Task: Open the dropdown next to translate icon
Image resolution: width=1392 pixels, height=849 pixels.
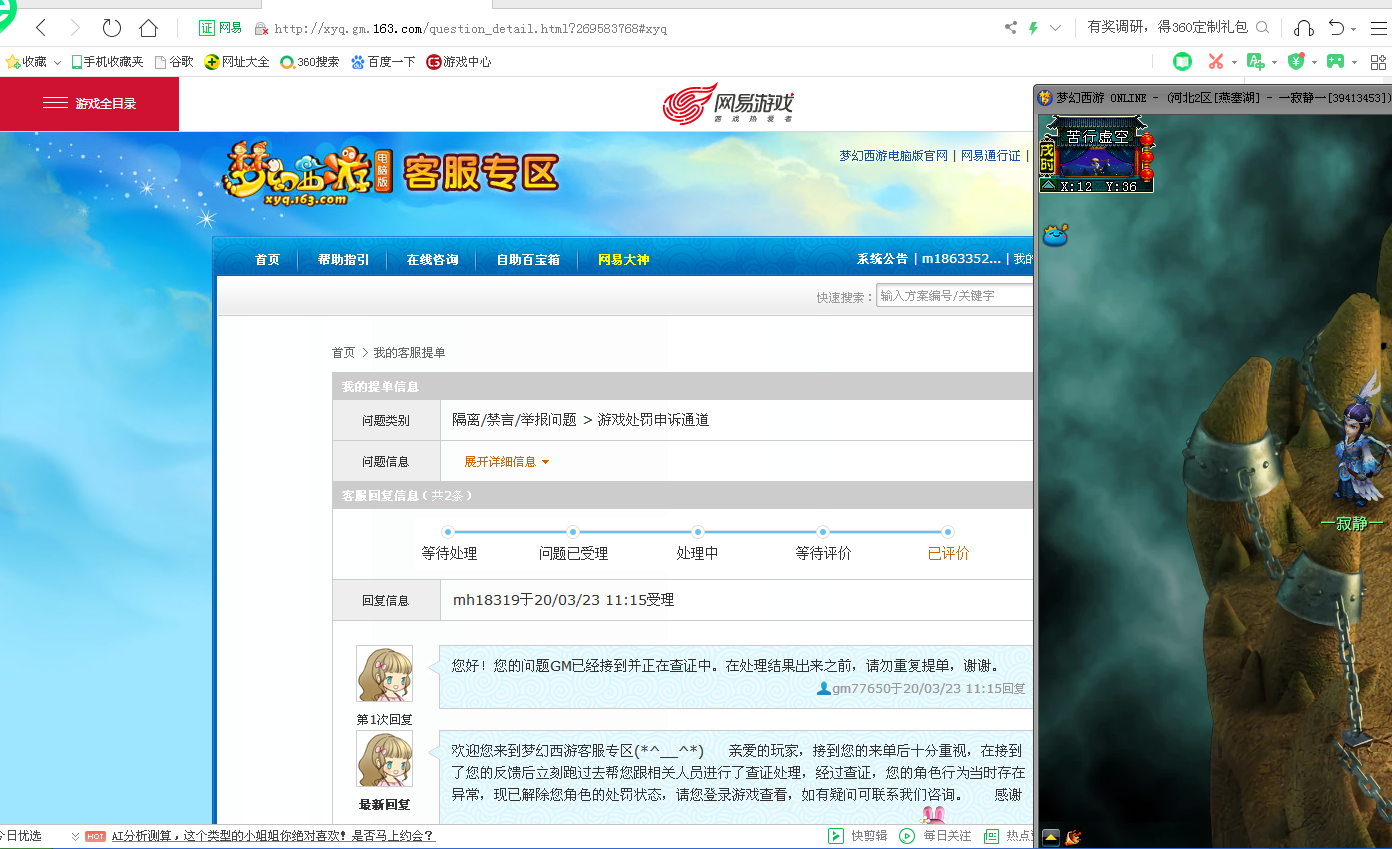Action: click(1274, 63)
